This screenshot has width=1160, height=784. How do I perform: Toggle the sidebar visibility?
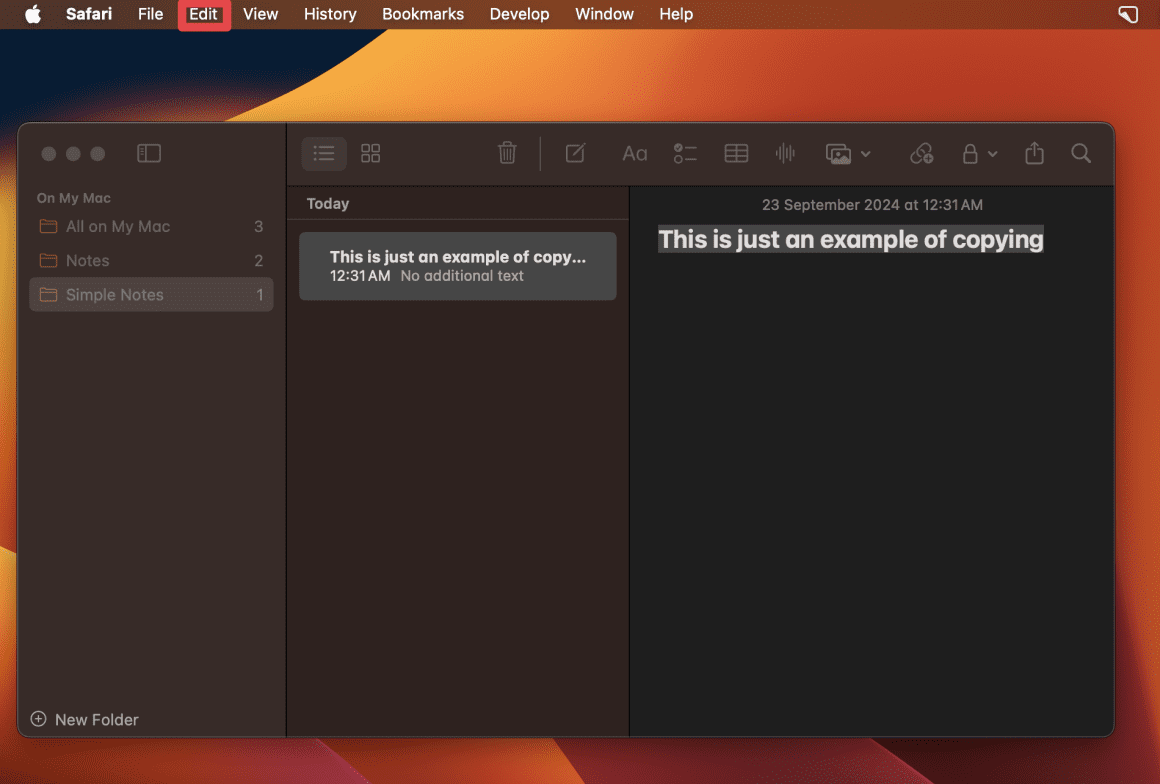point(149,153)
